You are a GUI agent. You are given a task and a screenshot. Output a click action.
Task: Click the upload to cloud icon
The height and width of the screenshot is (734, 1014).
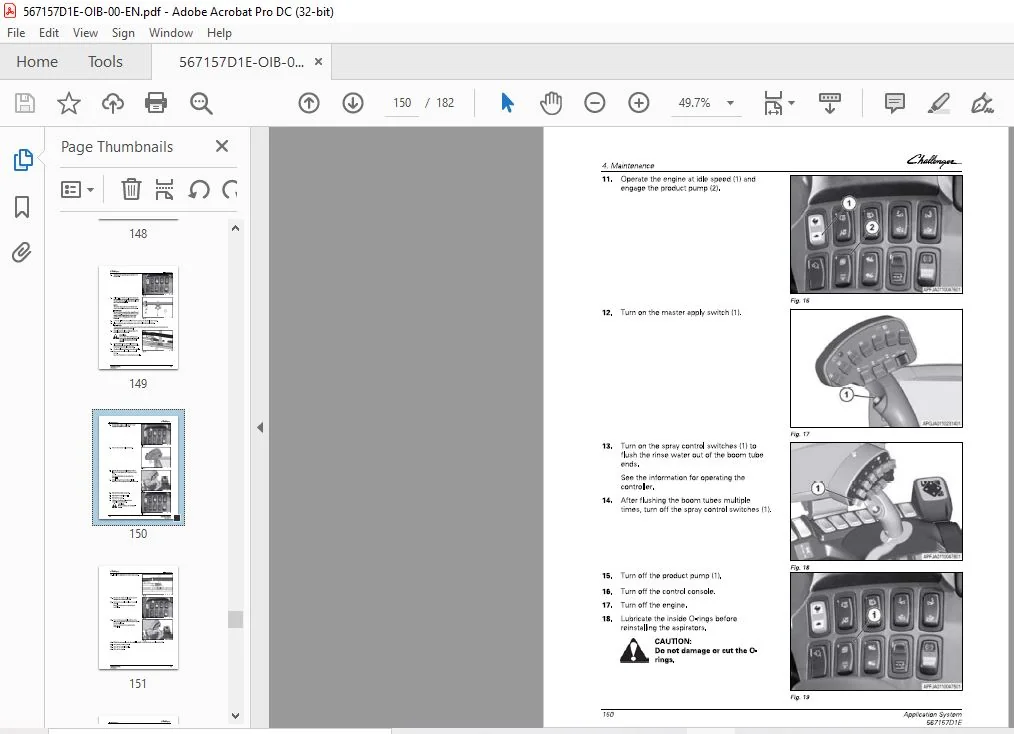pyautogui.click(x=113, y=103)
